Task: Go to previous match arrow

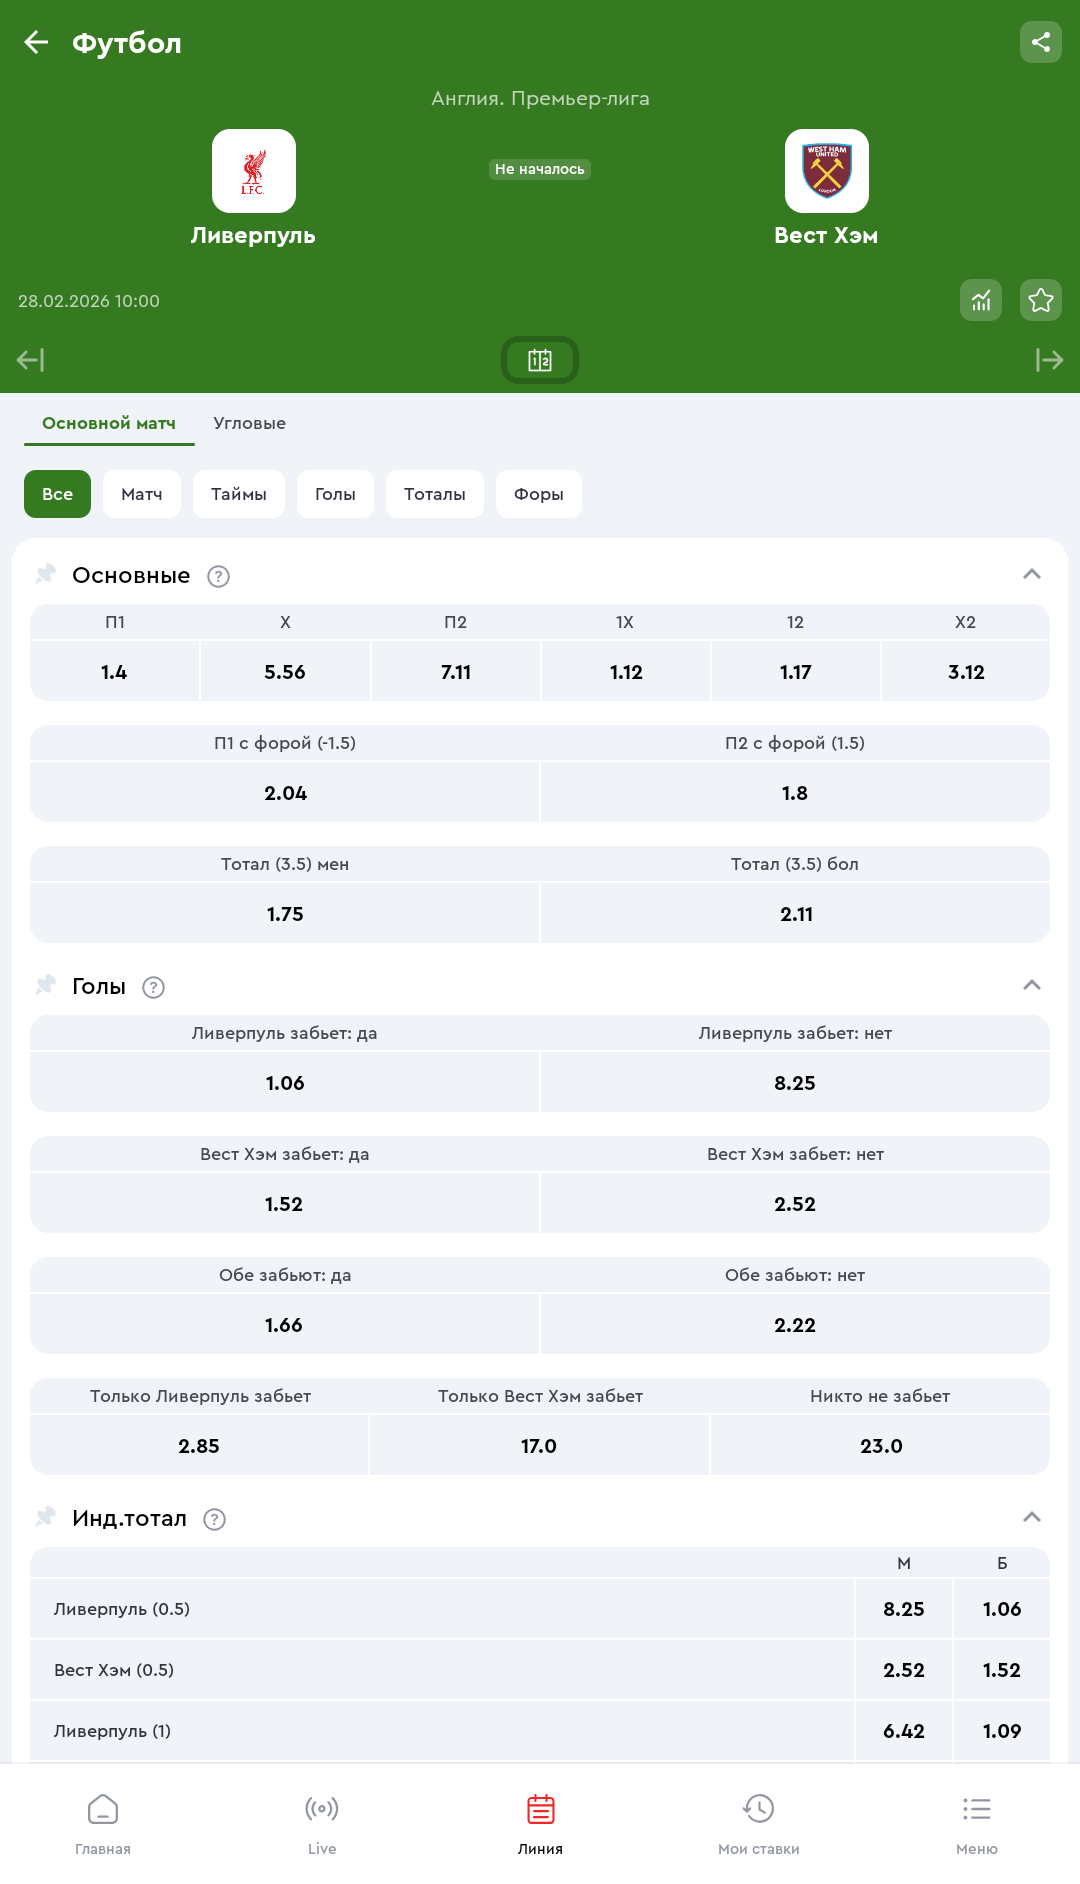Action: (x=31, y=360)
